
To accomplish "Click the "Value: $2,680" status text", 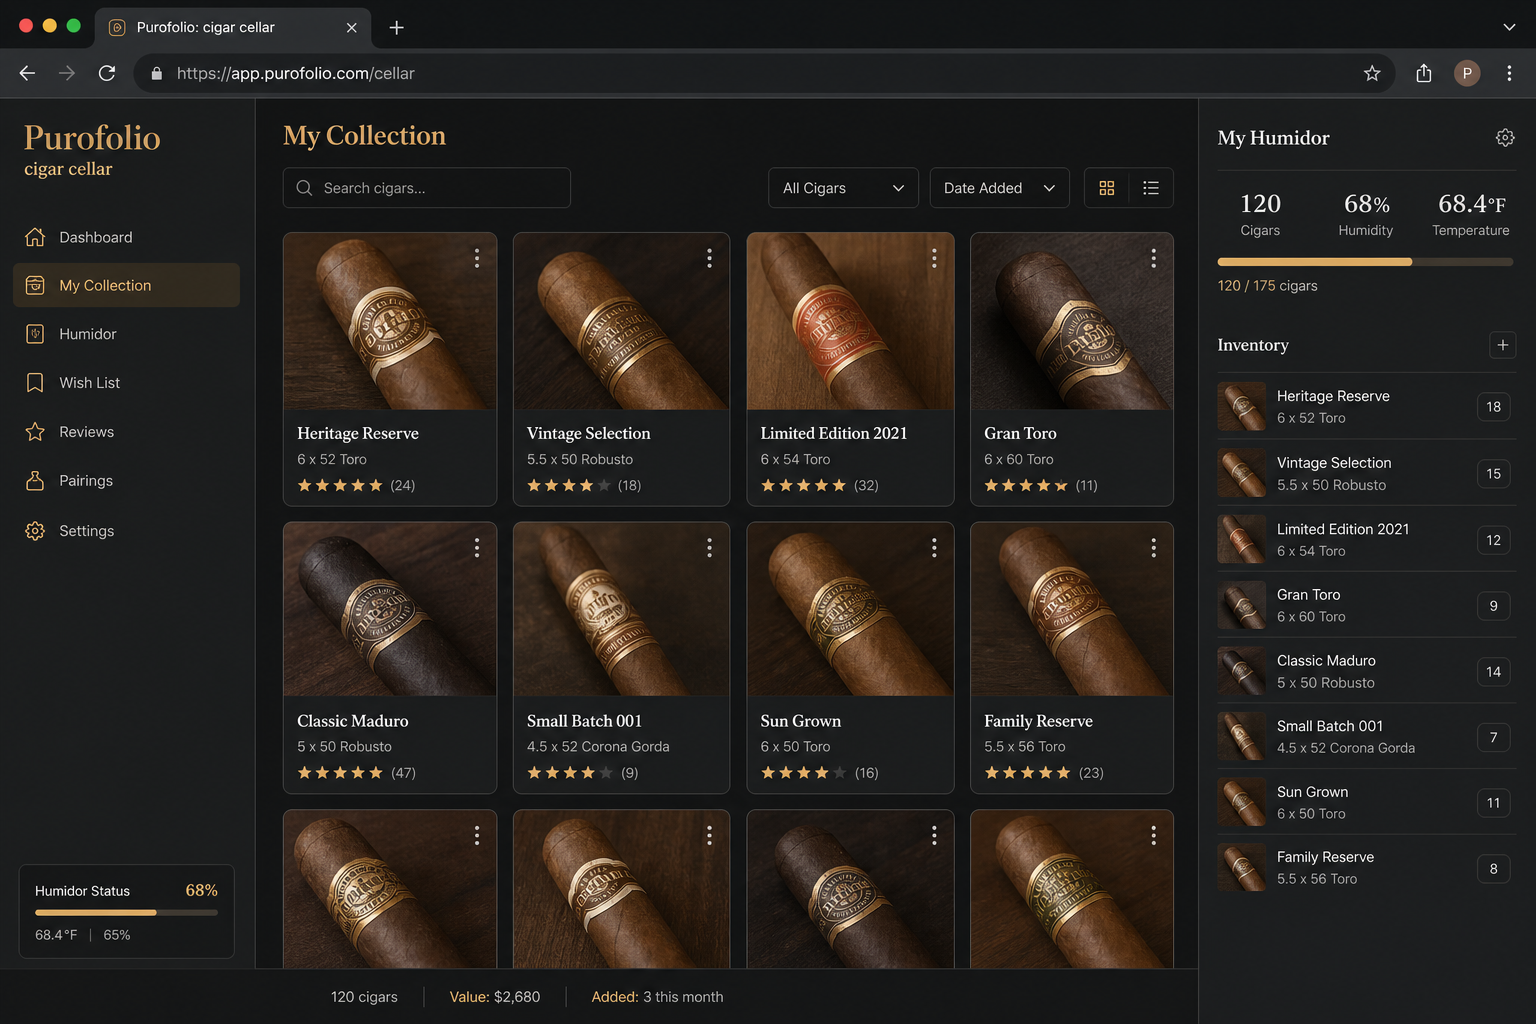I will [x=495, y=997].
